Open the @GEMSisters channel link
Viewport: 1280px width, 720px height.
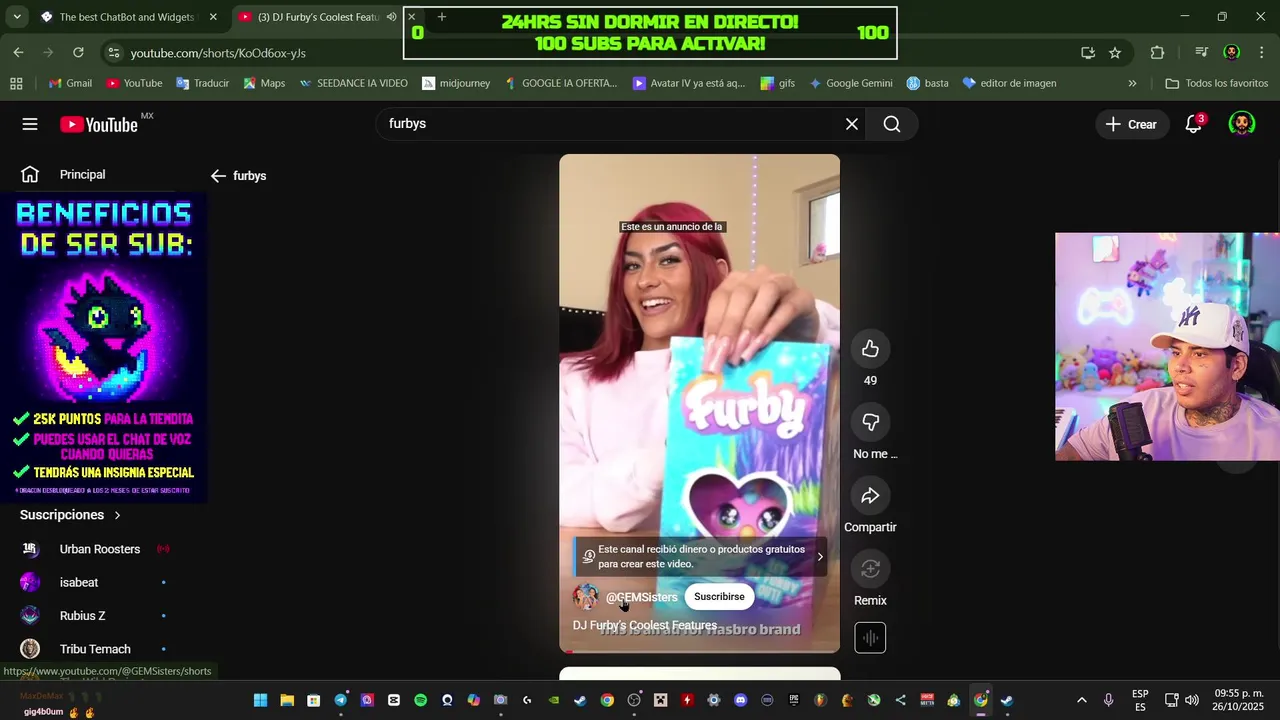click(x=641, y=597)
